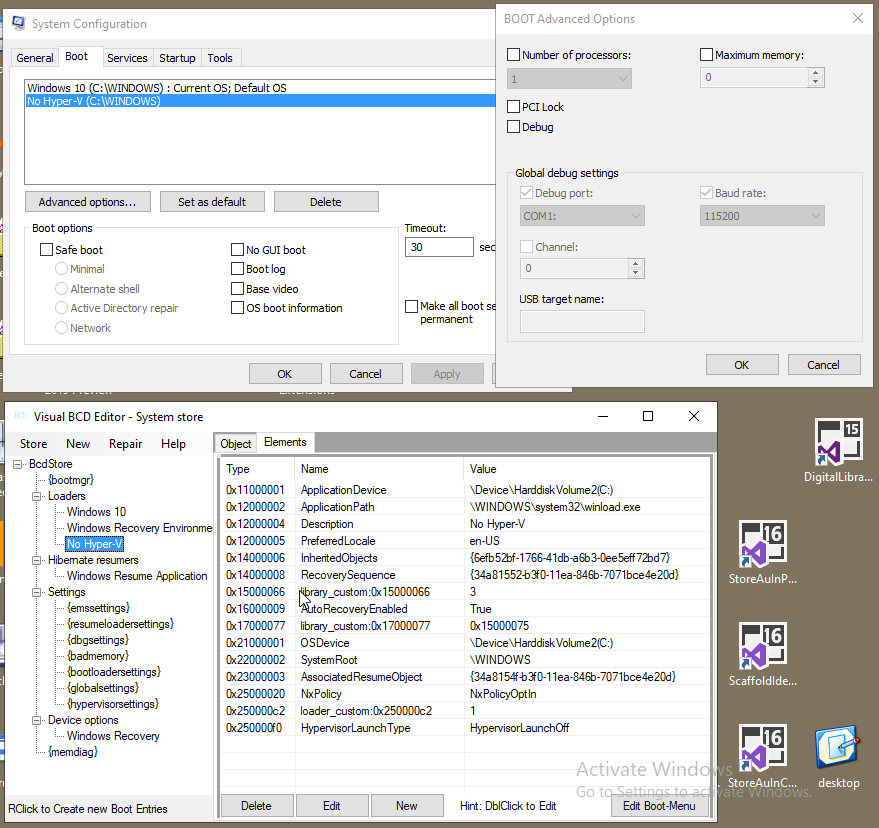The height and width of the screenshot is (828, 879).
Task: Collapse the BcdStore tree root
Action: 18,464
